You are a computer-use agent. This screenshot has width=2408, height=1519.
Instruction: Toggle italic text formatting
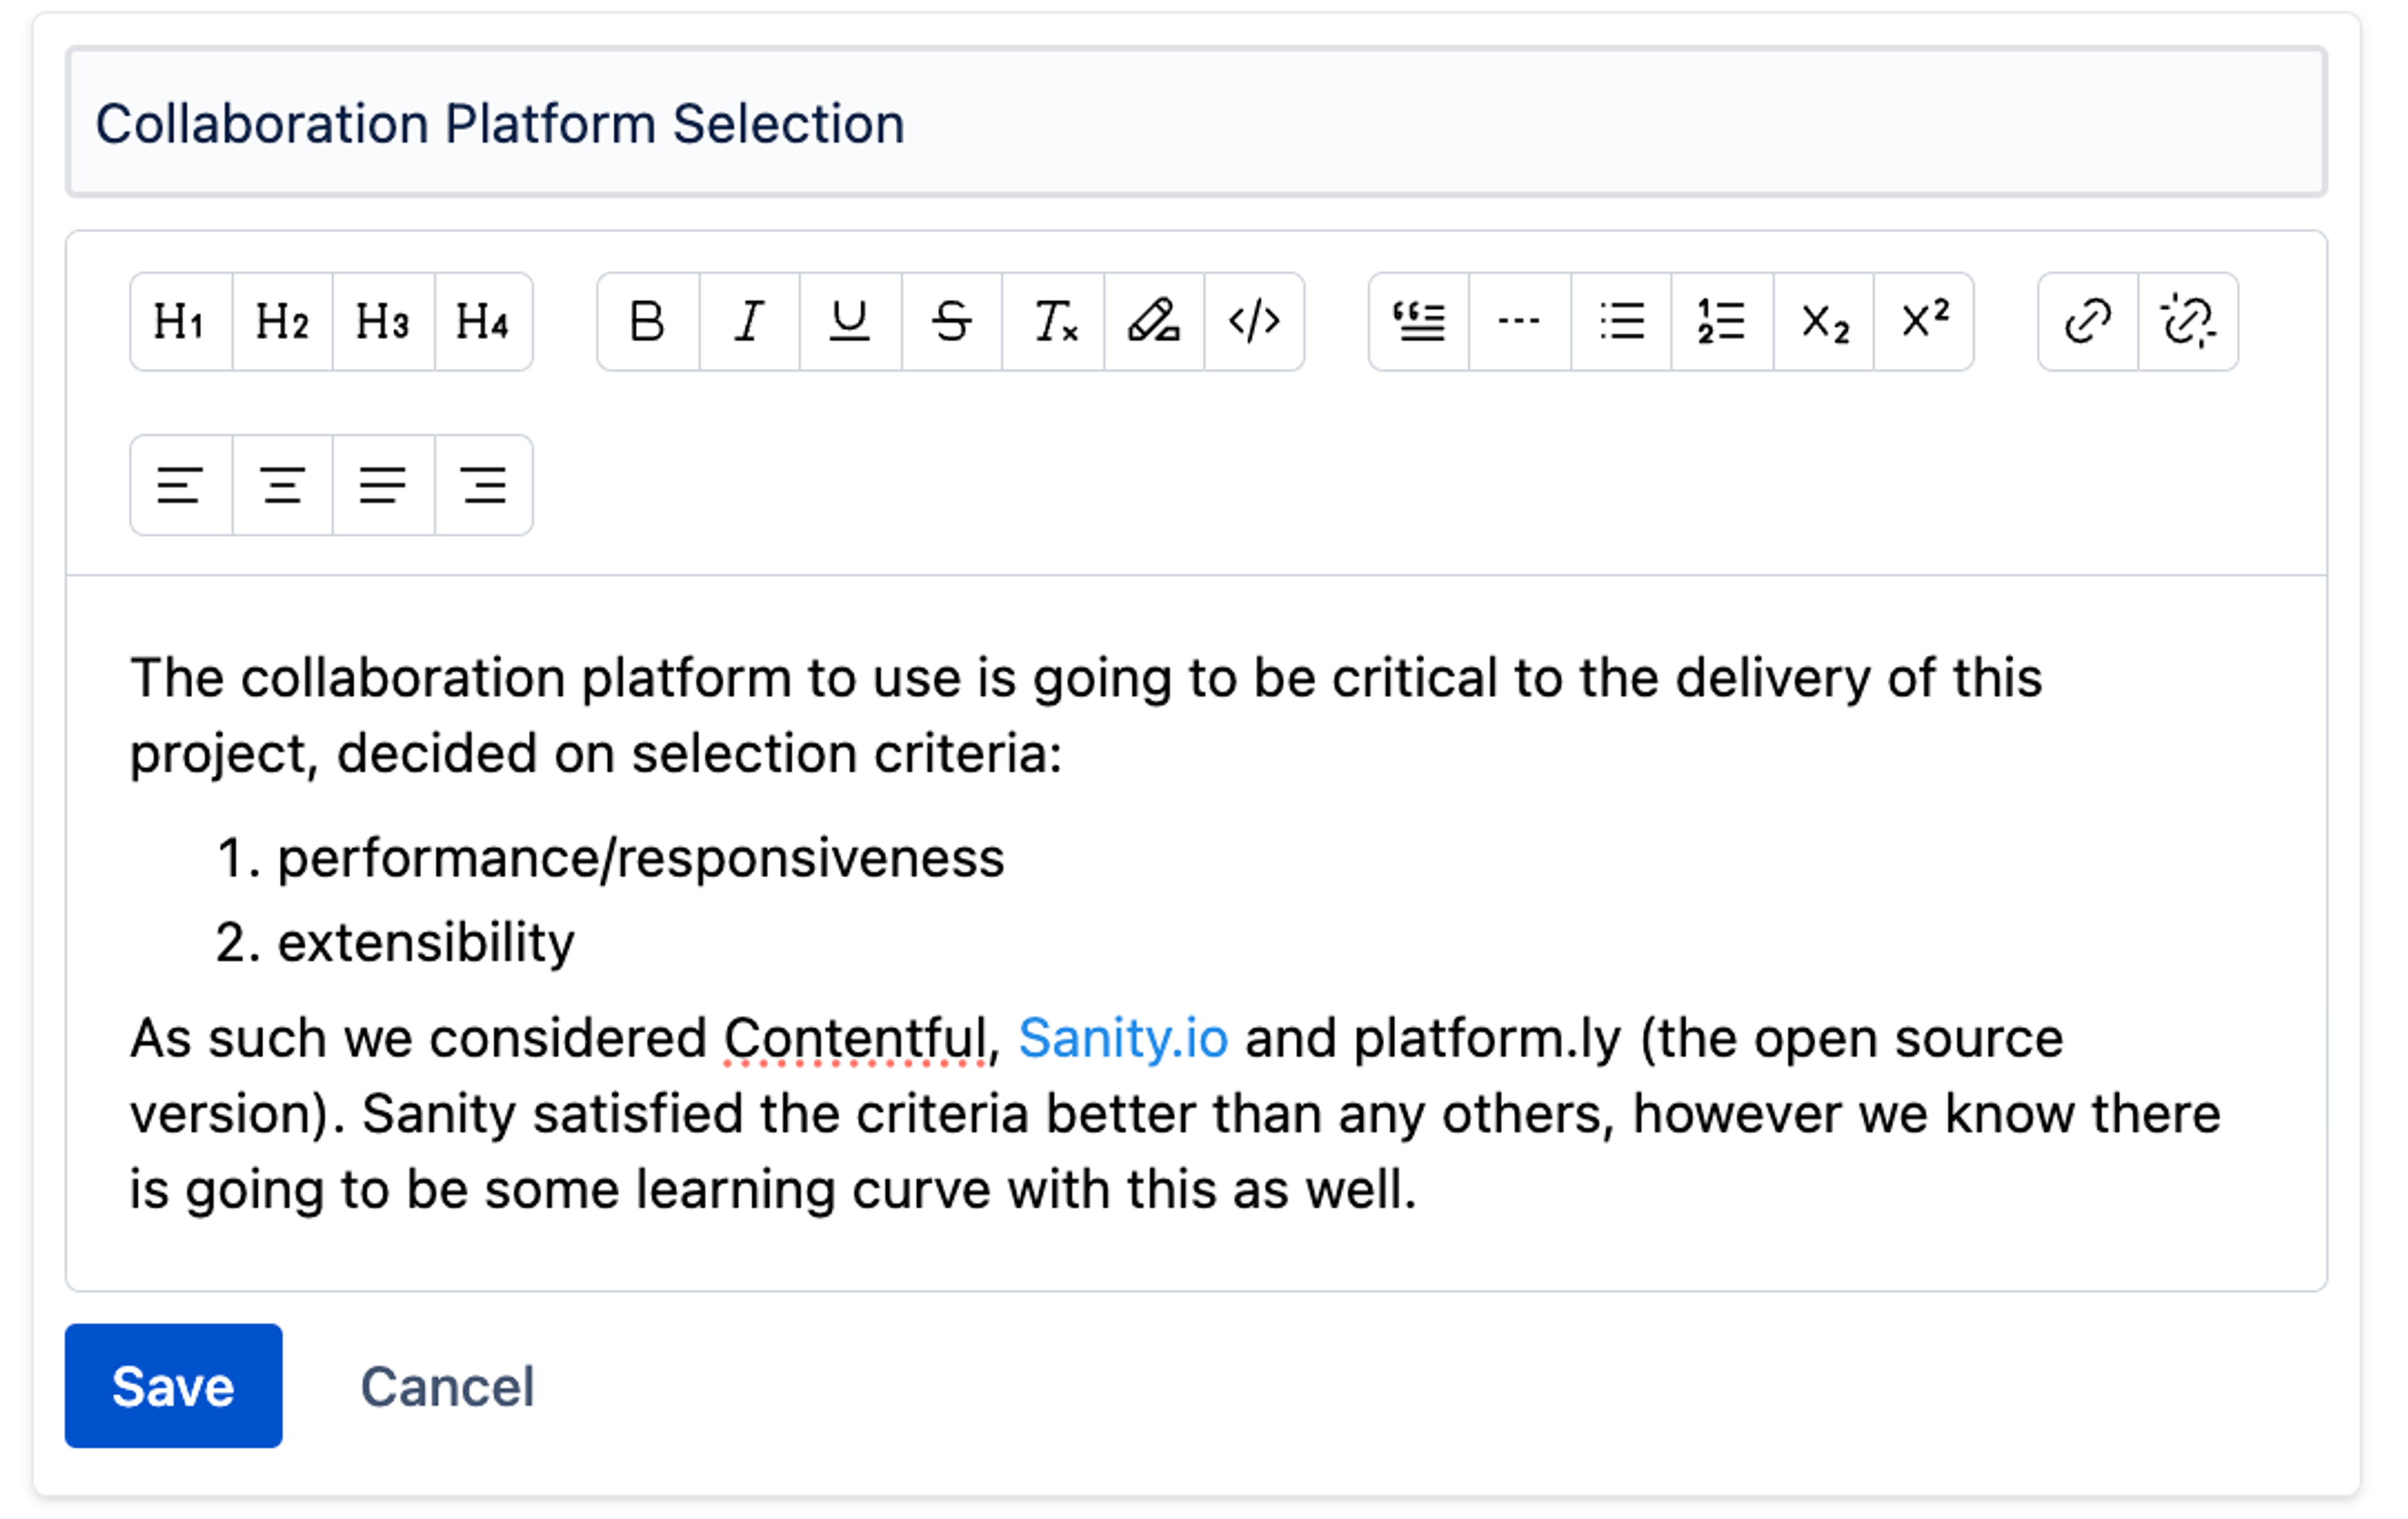[749, 322]
